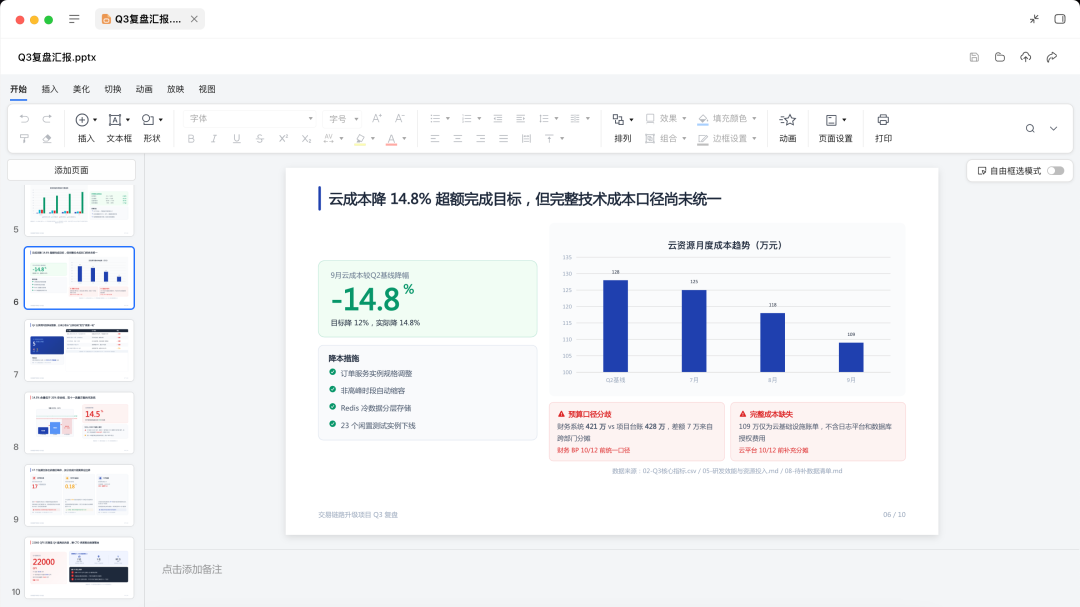Image resolution: width=1080 pixels, height=607 pixels.
Task: Switch to the 放映 tab
Action: 176,89
